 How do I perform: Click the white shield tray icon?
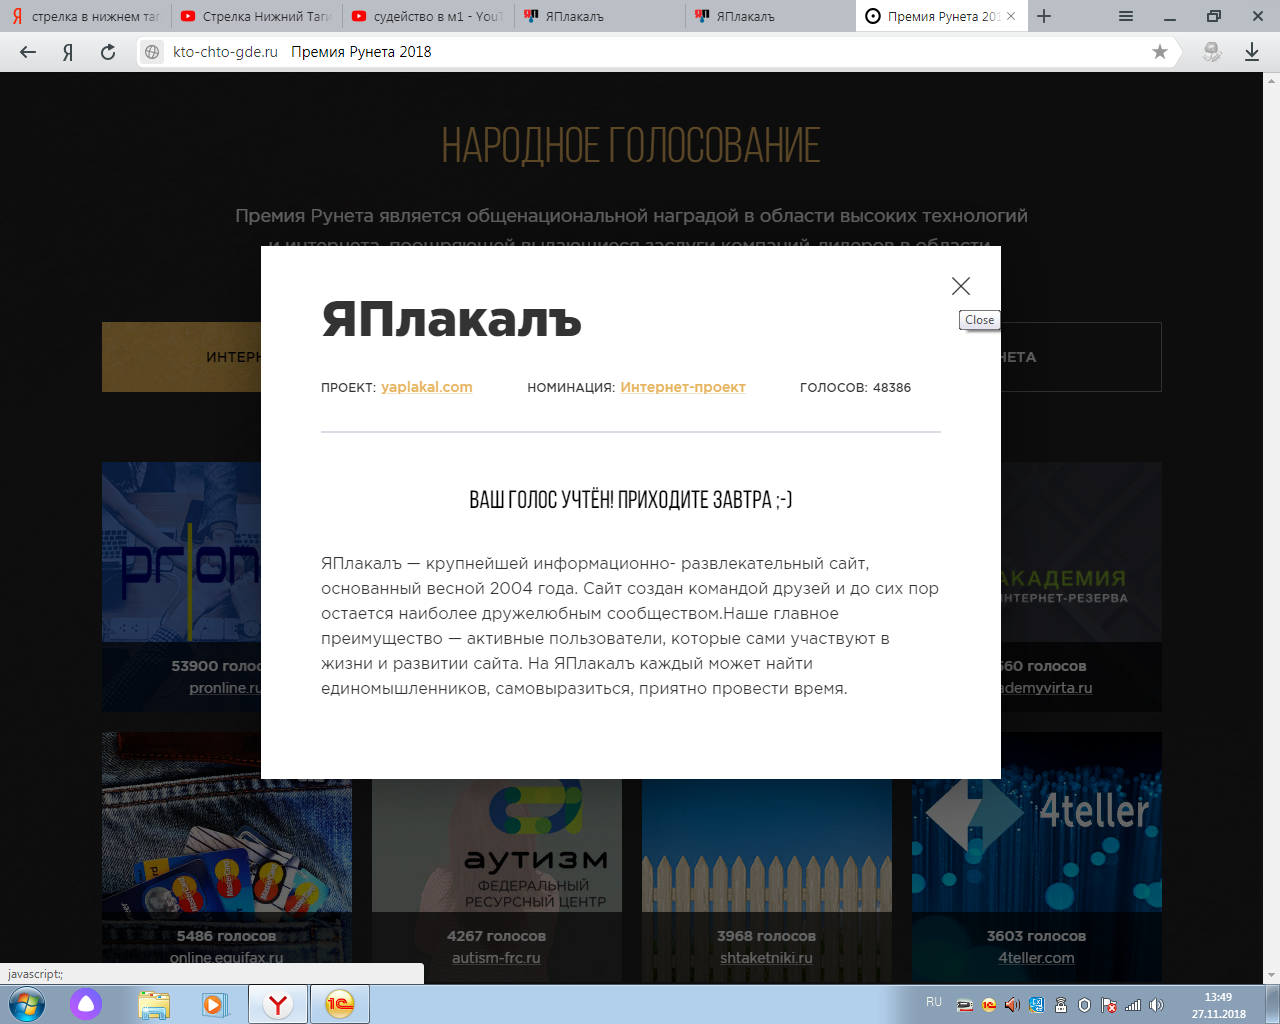pos(1085,1005)
